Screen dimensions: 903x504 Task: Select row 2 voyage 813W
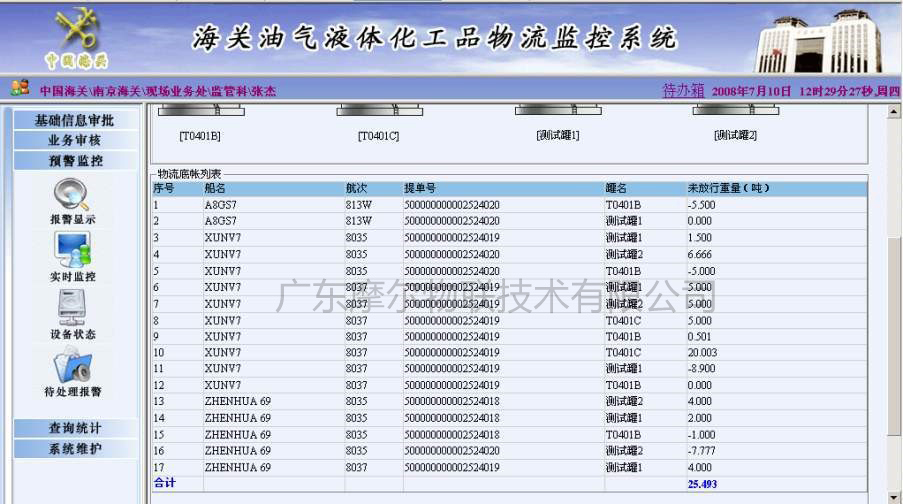[x=359, y=221]
